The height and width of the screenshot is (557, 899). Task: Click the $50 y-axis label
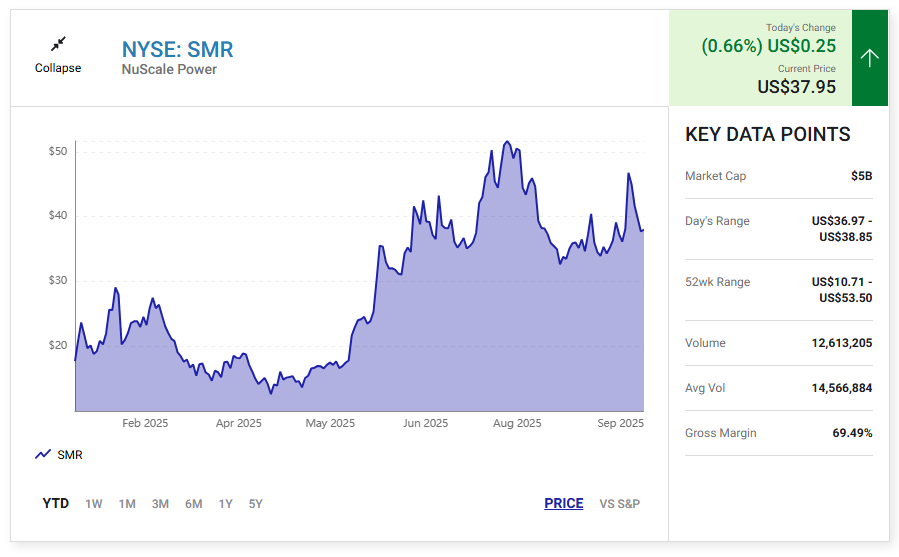(58, 151)
